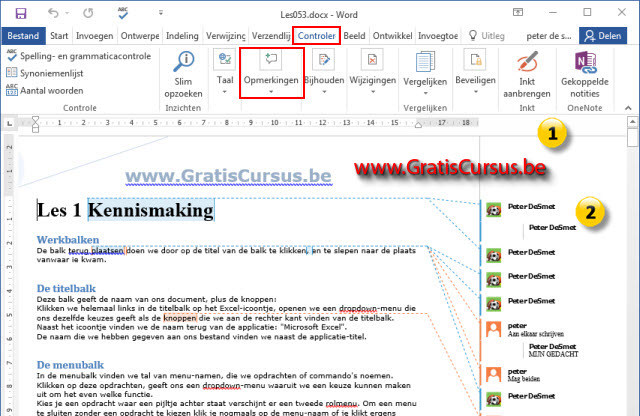Click the Delen share button
This screenshot has height=416, width=640.
click(602, 36)
